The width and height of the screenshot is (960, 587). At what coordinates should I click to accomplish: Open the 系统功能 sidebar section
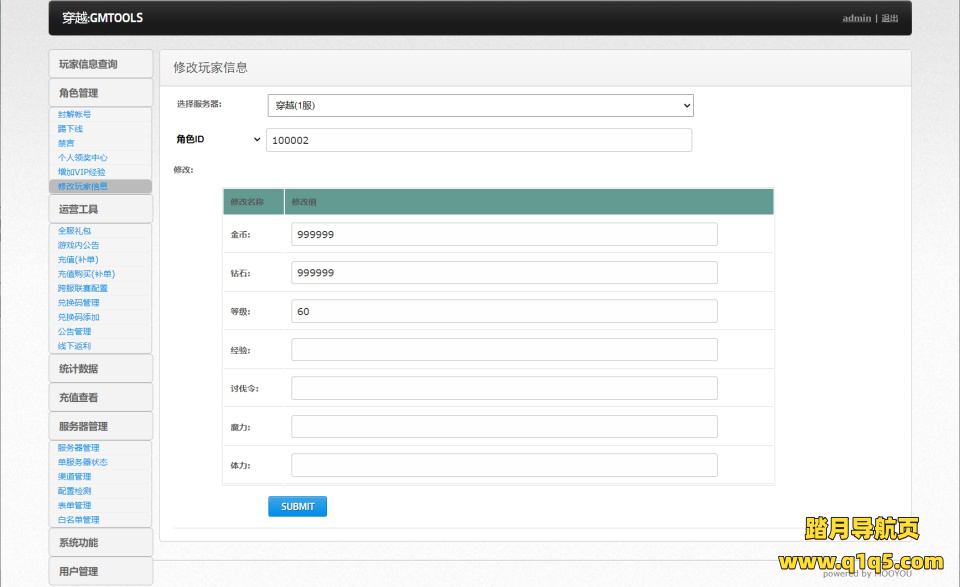click(100, 542)
